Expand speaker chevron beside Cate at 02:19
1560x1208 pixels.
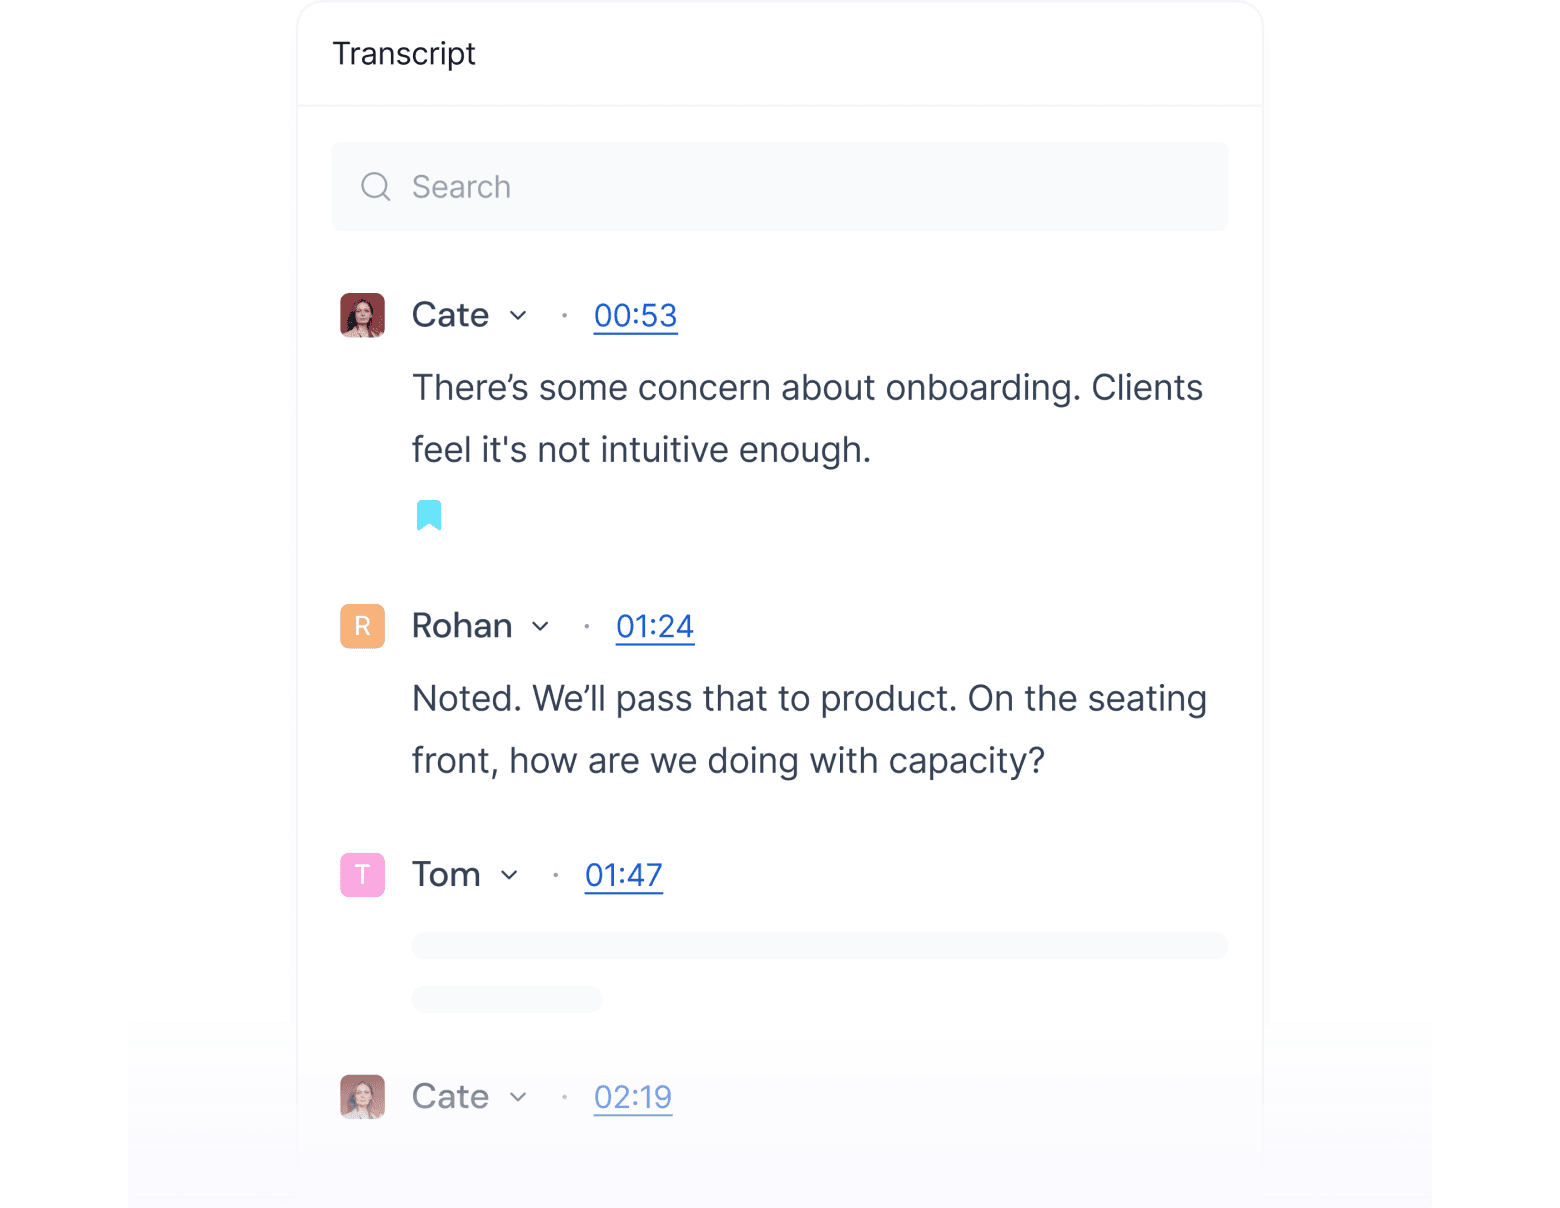tap(518, 1098)
